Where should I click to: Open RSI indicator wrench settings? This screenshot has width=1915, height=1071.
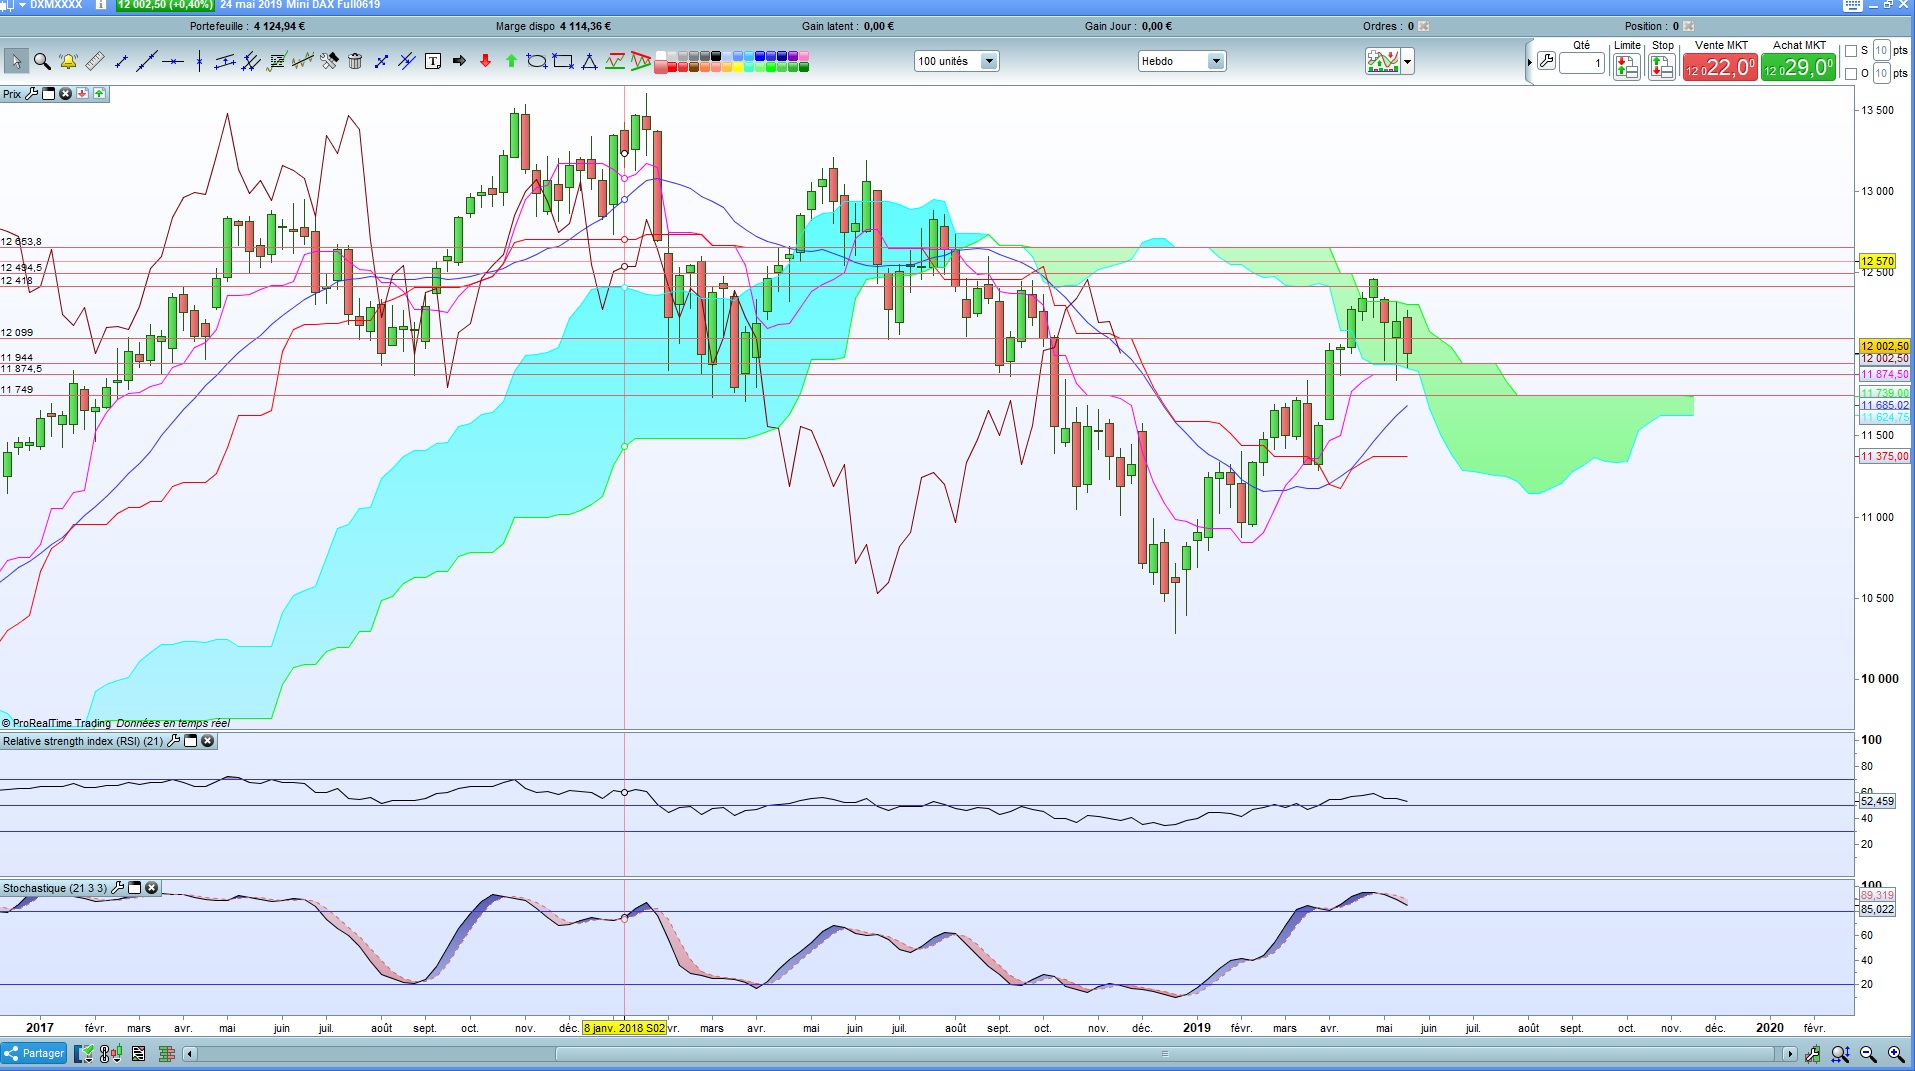(173, 741)
